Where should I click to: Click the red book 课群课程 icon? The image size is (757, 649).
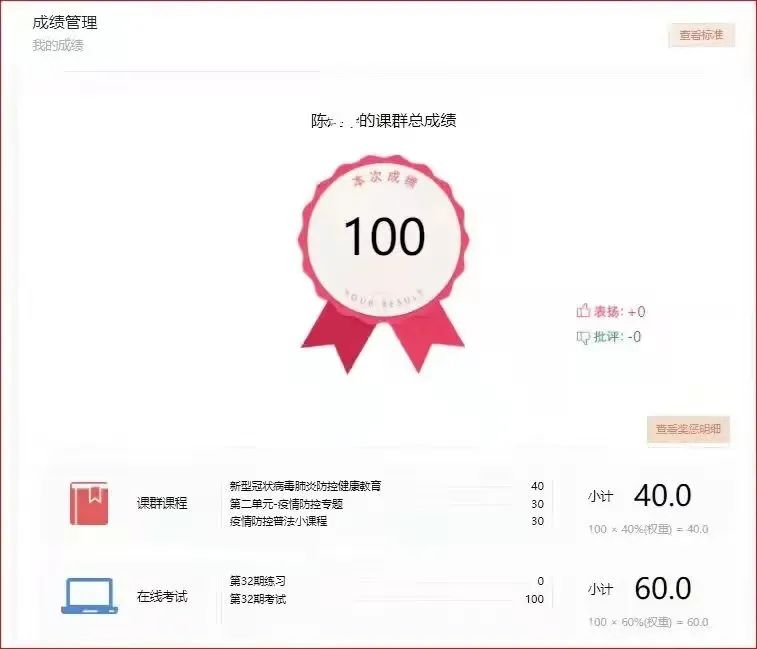89,503
